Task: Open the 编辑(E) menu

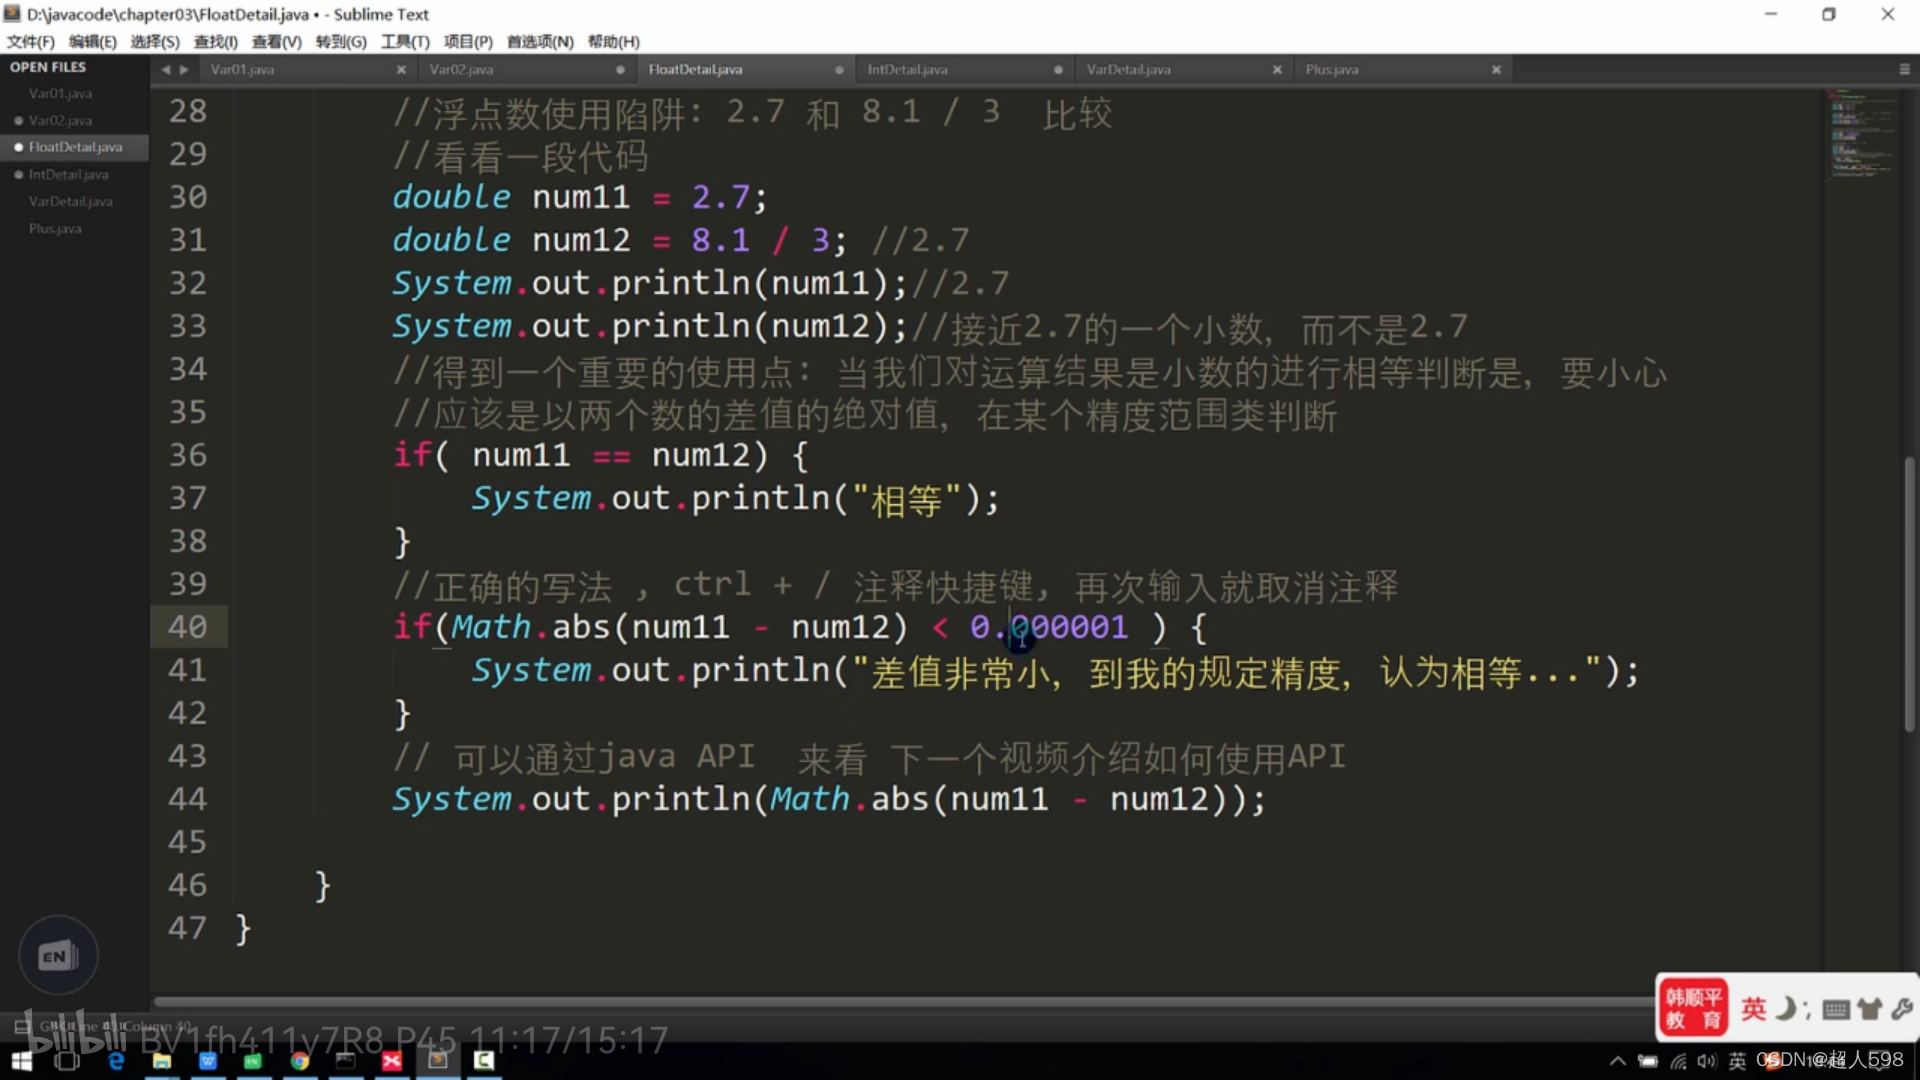Action: pos(93,41)
